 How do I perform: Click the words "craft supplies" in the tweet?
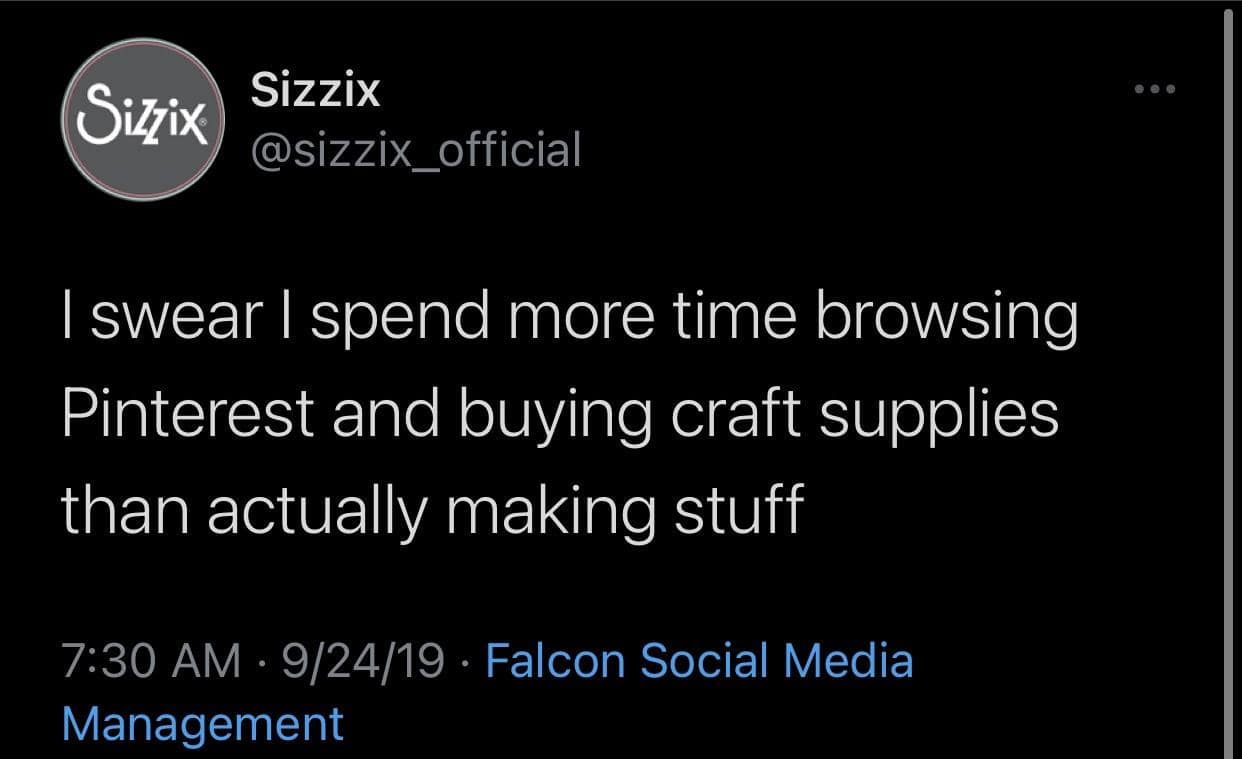pyautogui.click(x=864, y=414)
